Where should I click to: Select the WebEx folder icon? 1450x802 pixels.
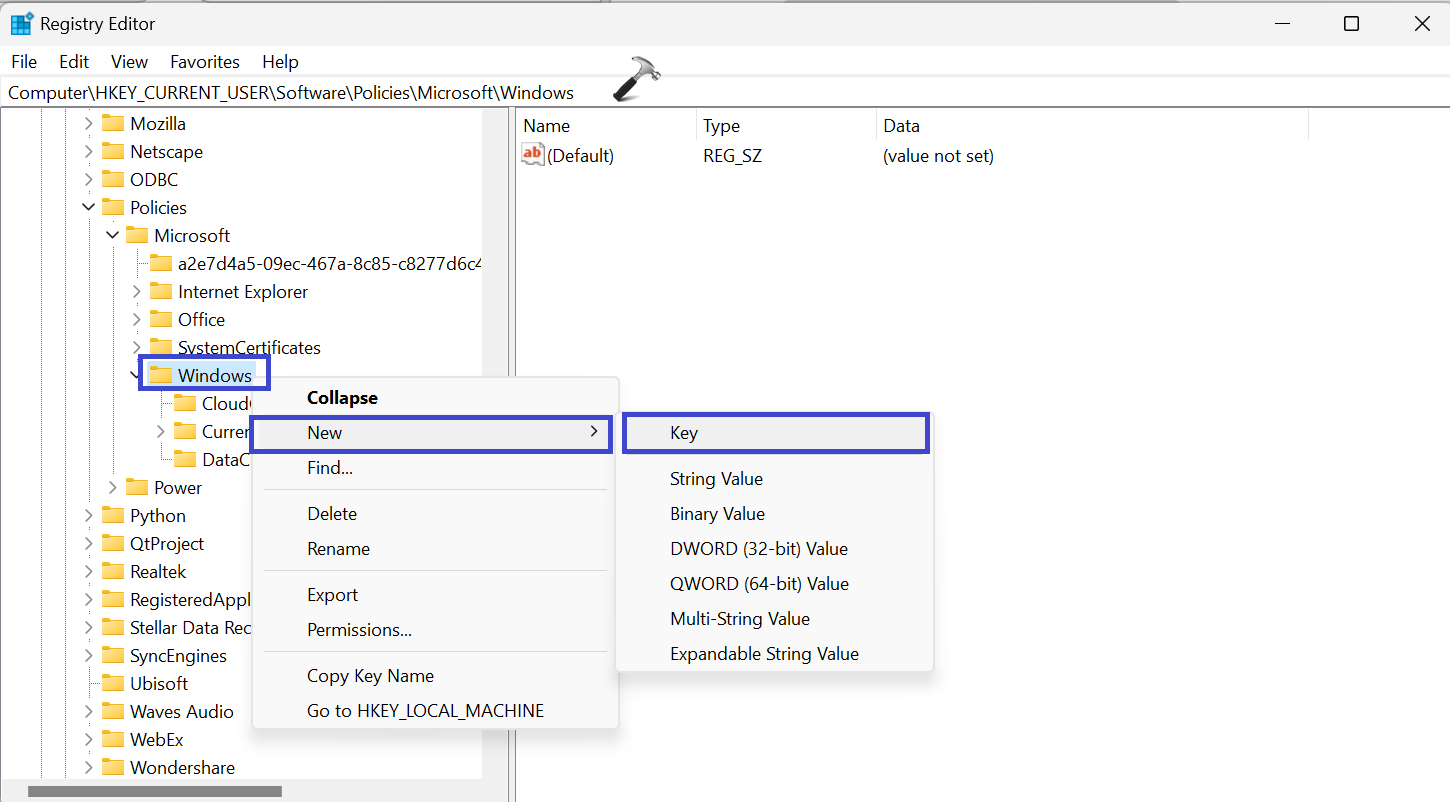[113, 740]
